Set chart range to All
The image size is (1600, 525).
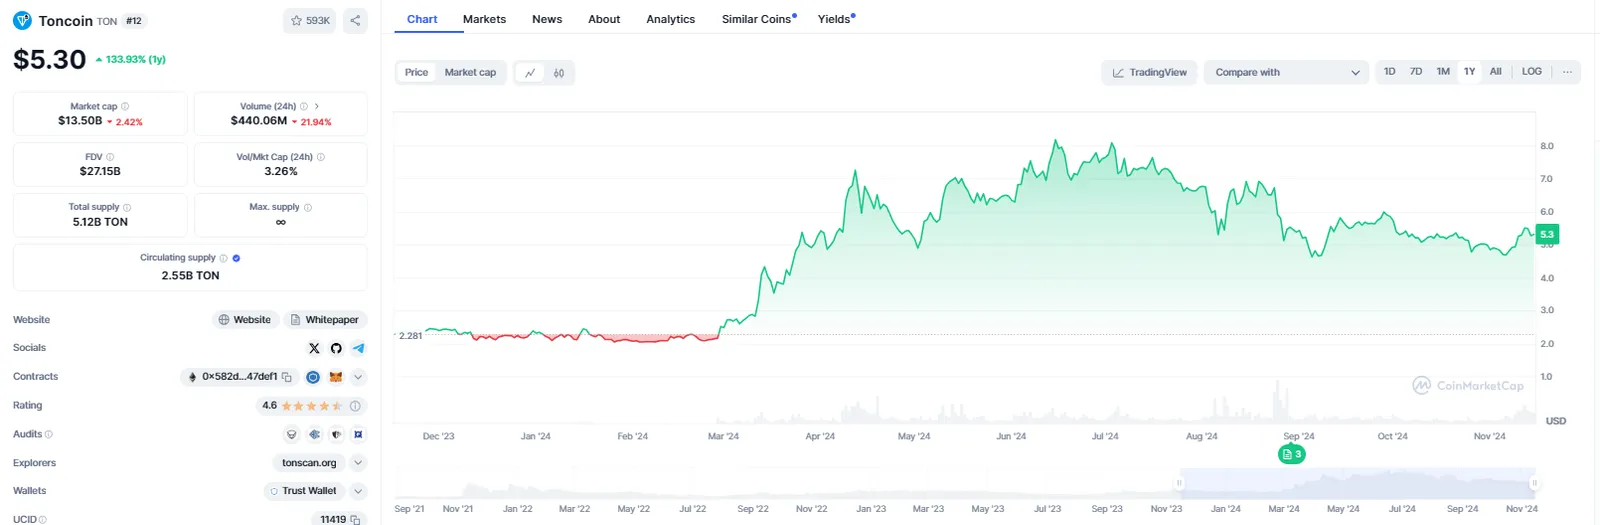coord(1496,72)
